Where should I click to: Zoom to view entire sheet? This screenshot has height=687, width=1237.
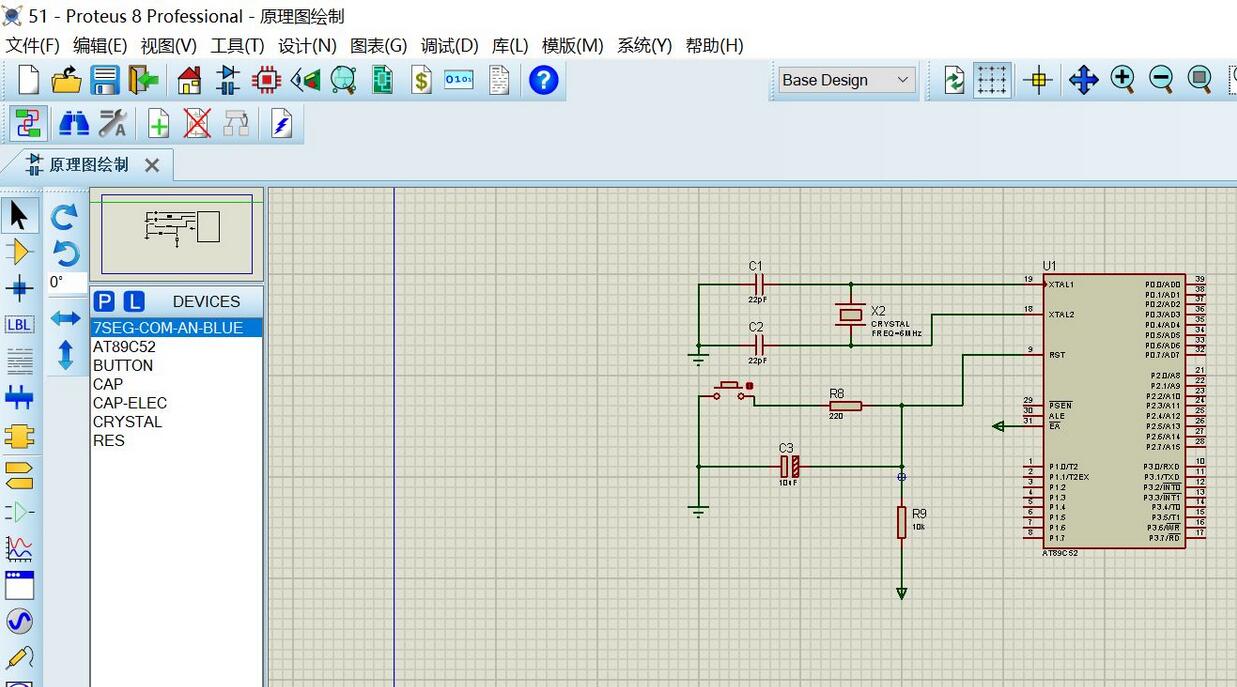[x=1200, y=80]
